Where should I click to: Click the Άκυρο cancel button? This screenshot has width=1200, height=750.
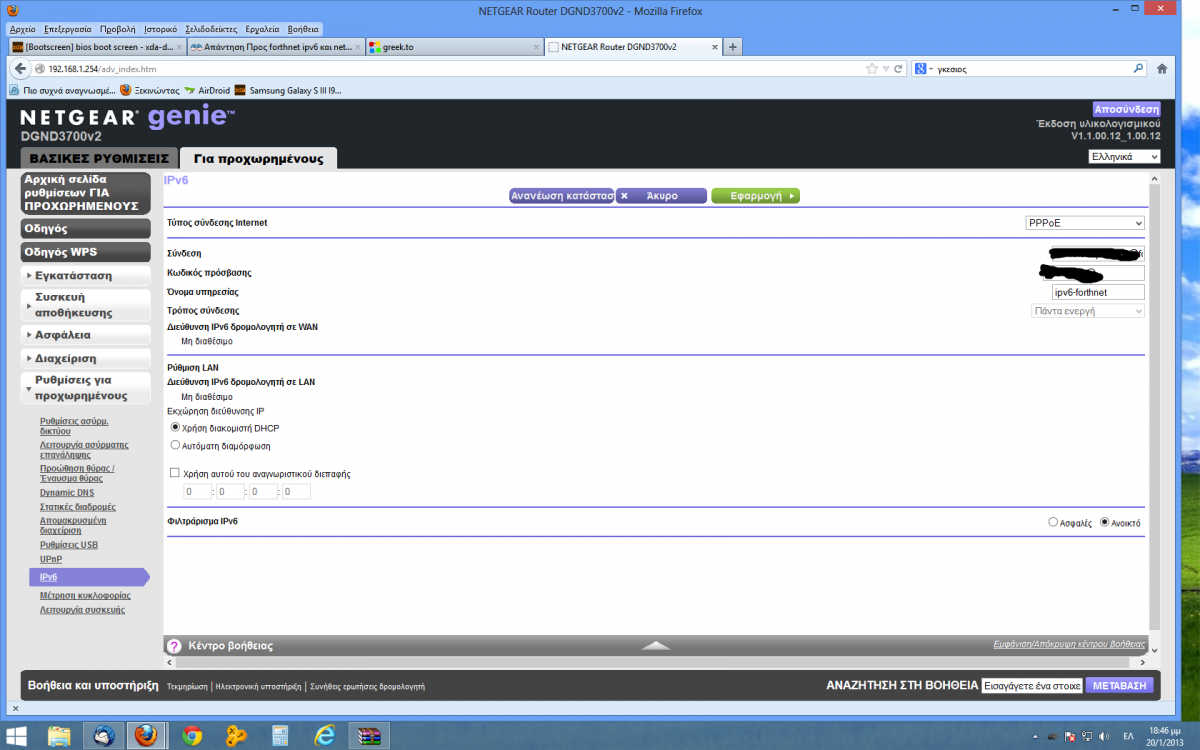(x=661, y=196)
